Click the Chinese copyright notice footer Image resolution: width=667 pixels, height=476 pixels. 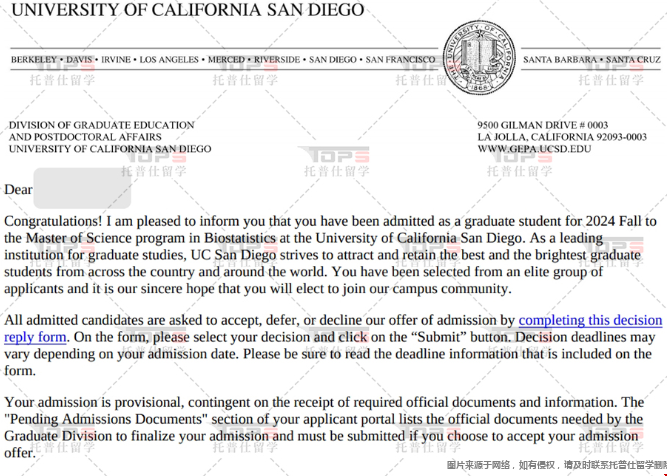(556, 465)
